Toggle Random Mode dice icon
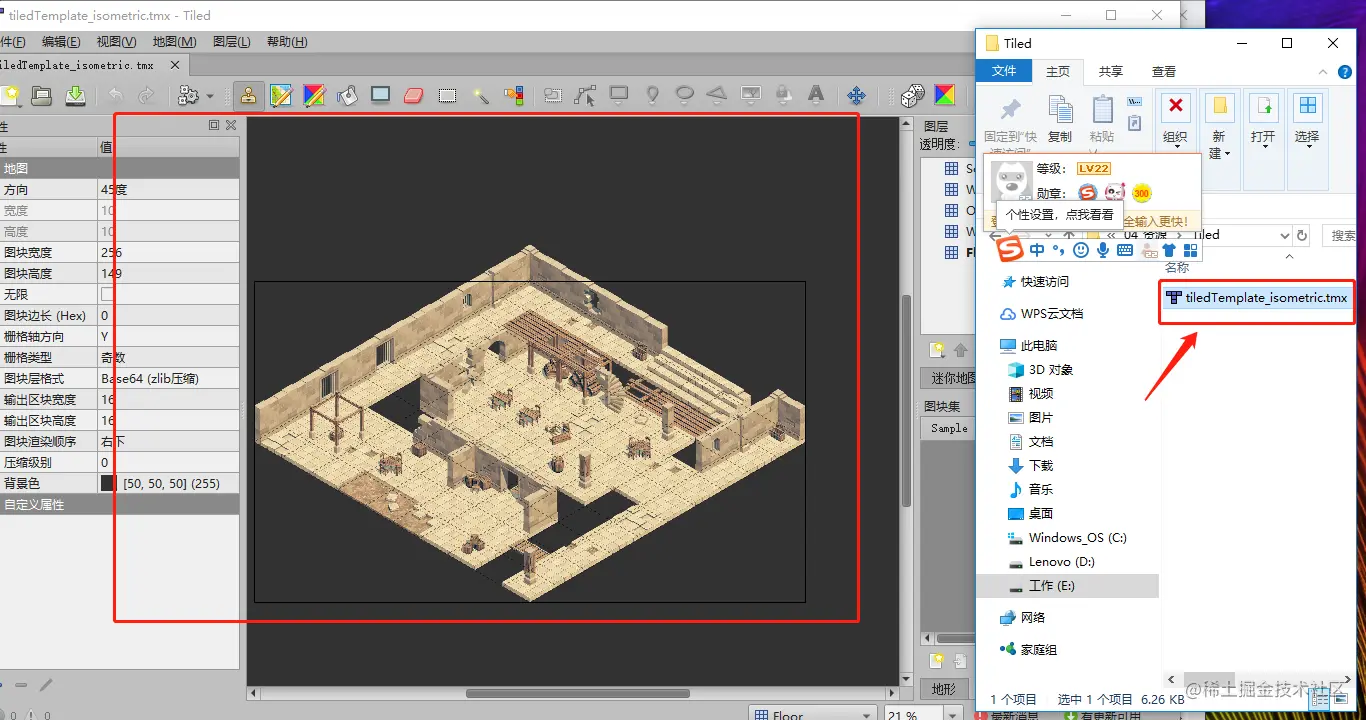Screen dimensions: 1366x720 point(912,96)
